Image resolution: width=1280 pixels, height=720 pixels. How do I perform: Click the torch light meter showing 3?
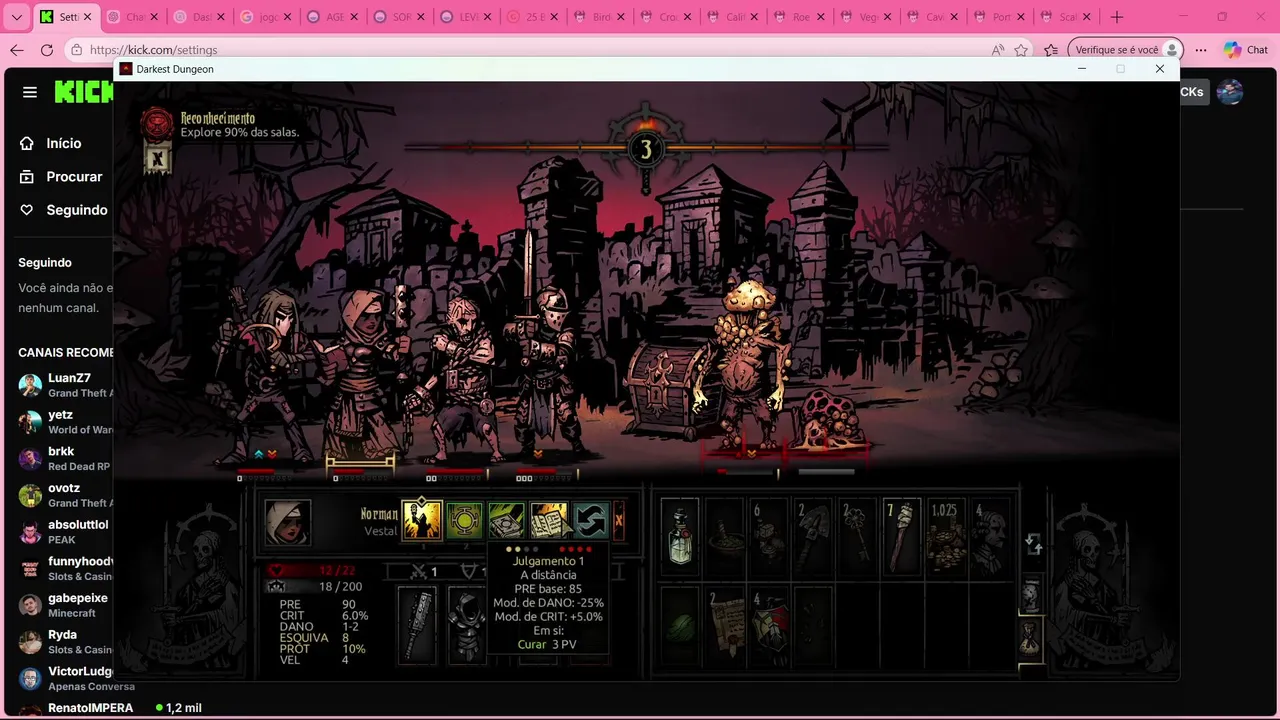tap(645, 150)
